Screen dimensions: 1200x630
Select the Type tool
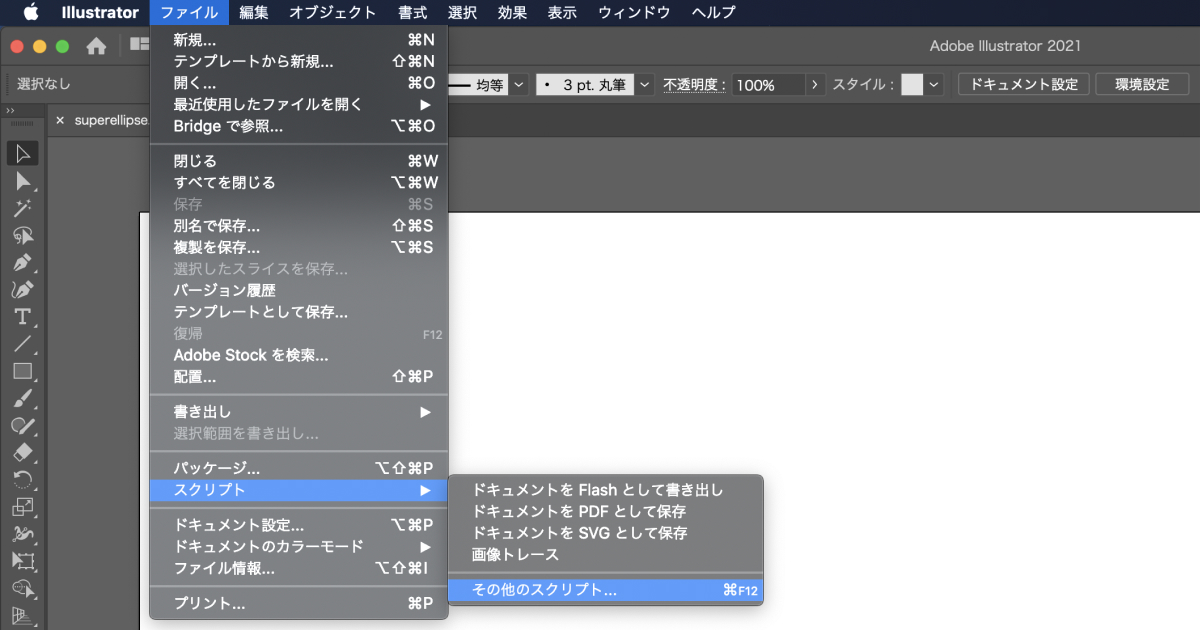23,316
